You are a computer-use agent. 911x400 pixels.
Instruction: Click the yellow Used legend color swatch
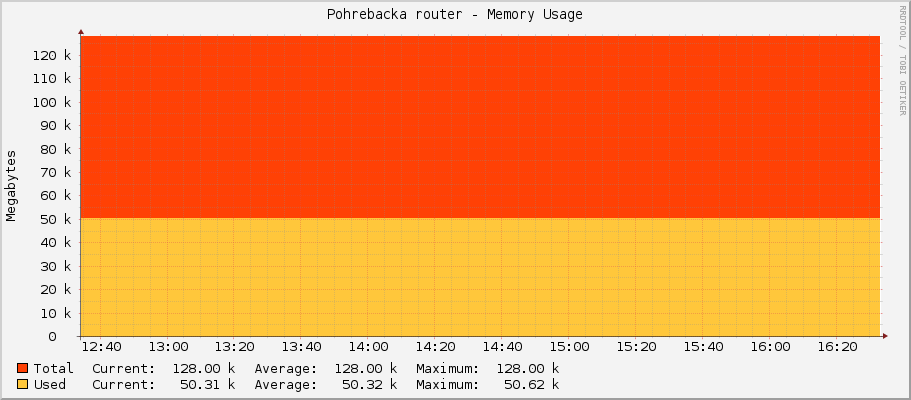[x=23, y=384]
